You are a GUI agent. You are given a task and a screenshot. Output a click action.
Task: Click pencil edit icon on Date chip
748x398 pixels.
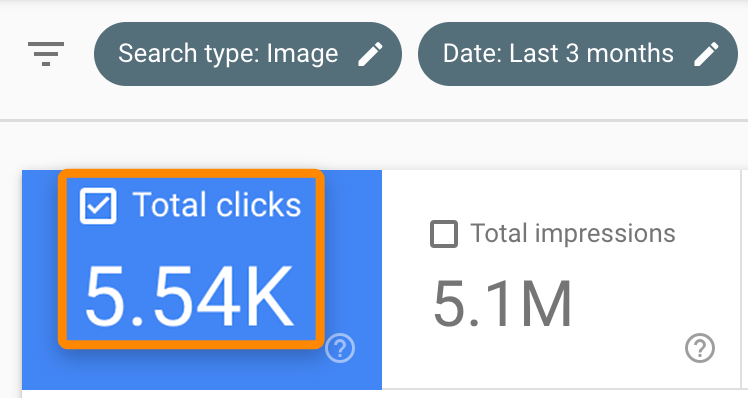point(706,53)
